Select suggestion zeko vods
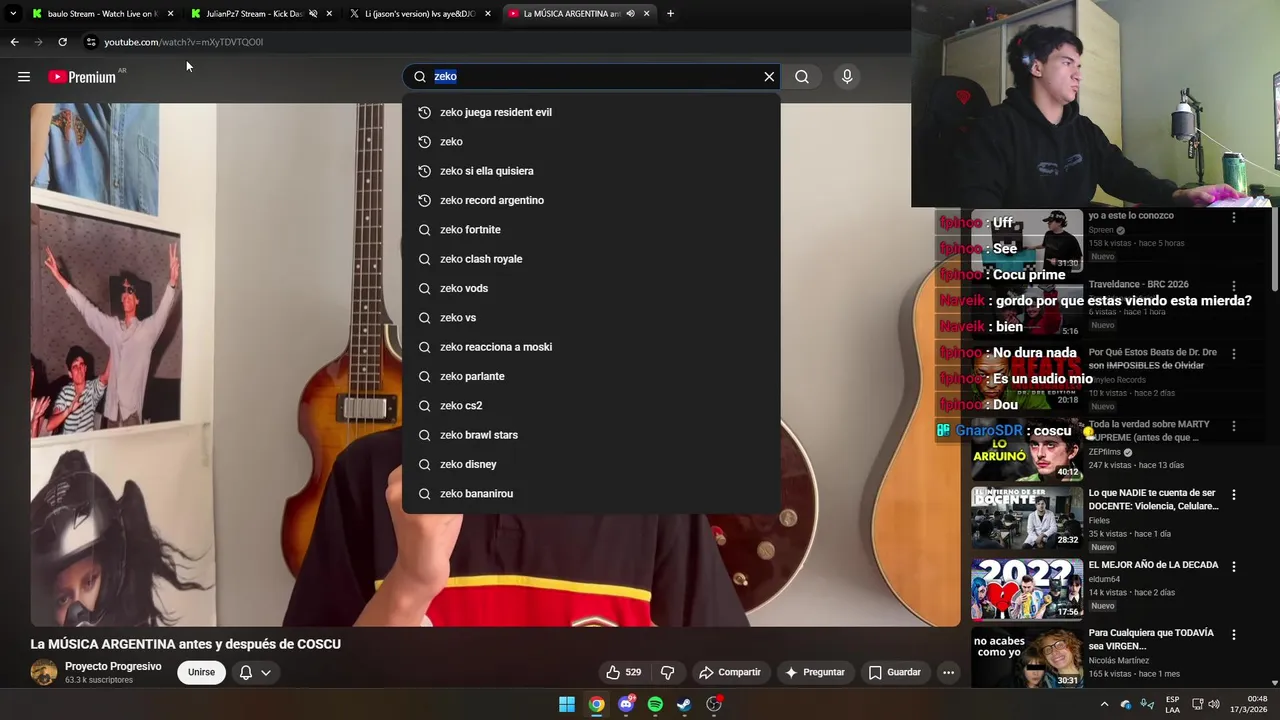This screenshot has width=1280, height=720. [x=591, y=288]
